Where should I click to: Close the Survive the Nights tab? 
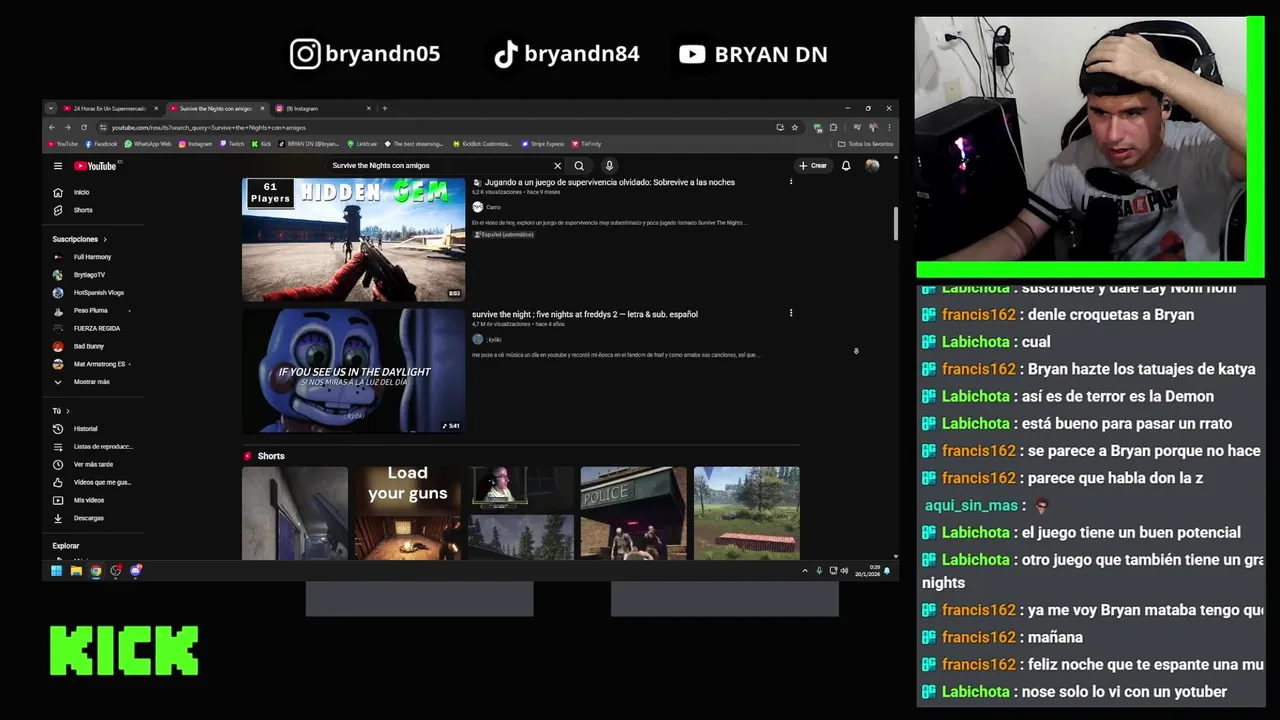[263, 108]
